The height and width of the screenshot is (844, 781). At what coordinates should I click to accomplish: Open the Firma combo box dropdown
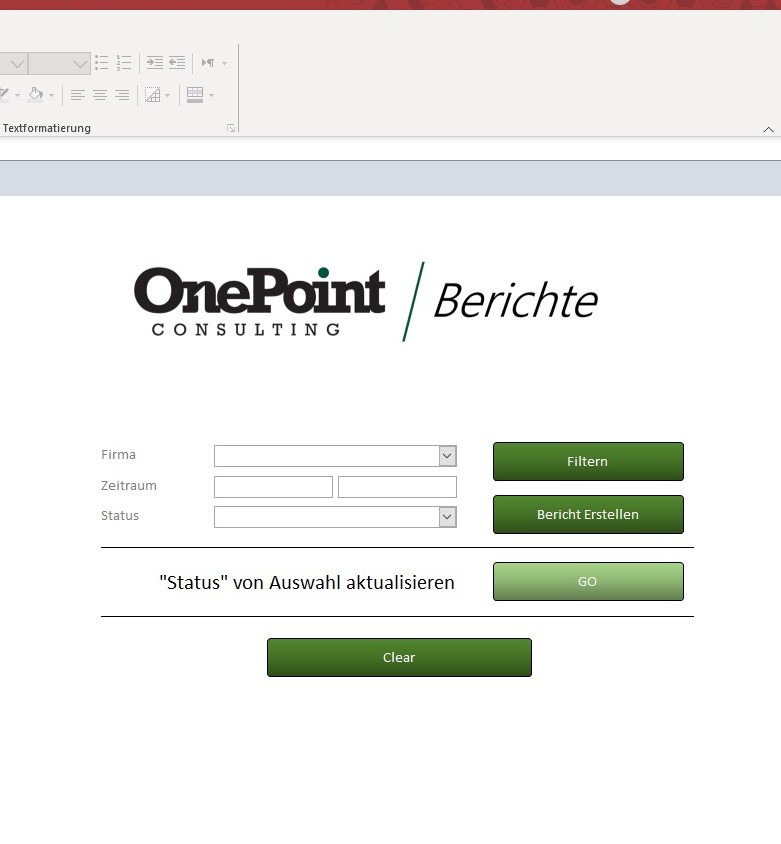click(447, 456)
